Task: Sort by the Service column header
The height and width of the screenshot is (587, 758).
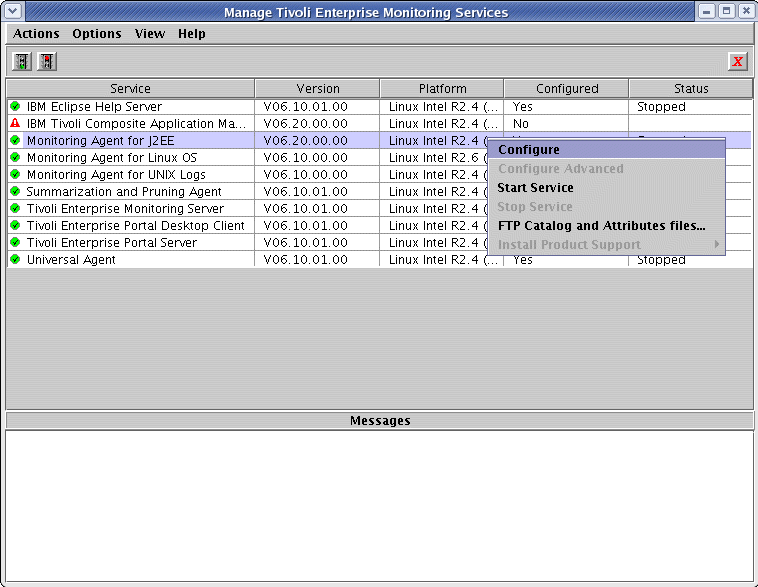Action: pos(130,89)
